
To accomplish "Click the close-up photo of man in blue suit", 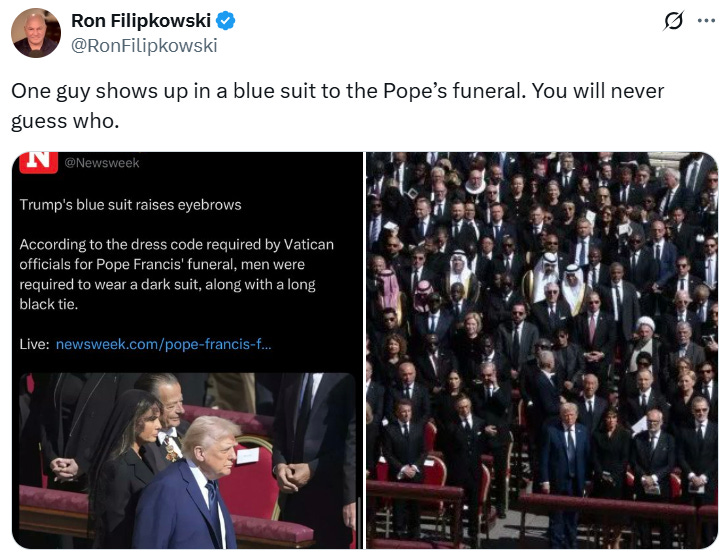I will (188, 461).
